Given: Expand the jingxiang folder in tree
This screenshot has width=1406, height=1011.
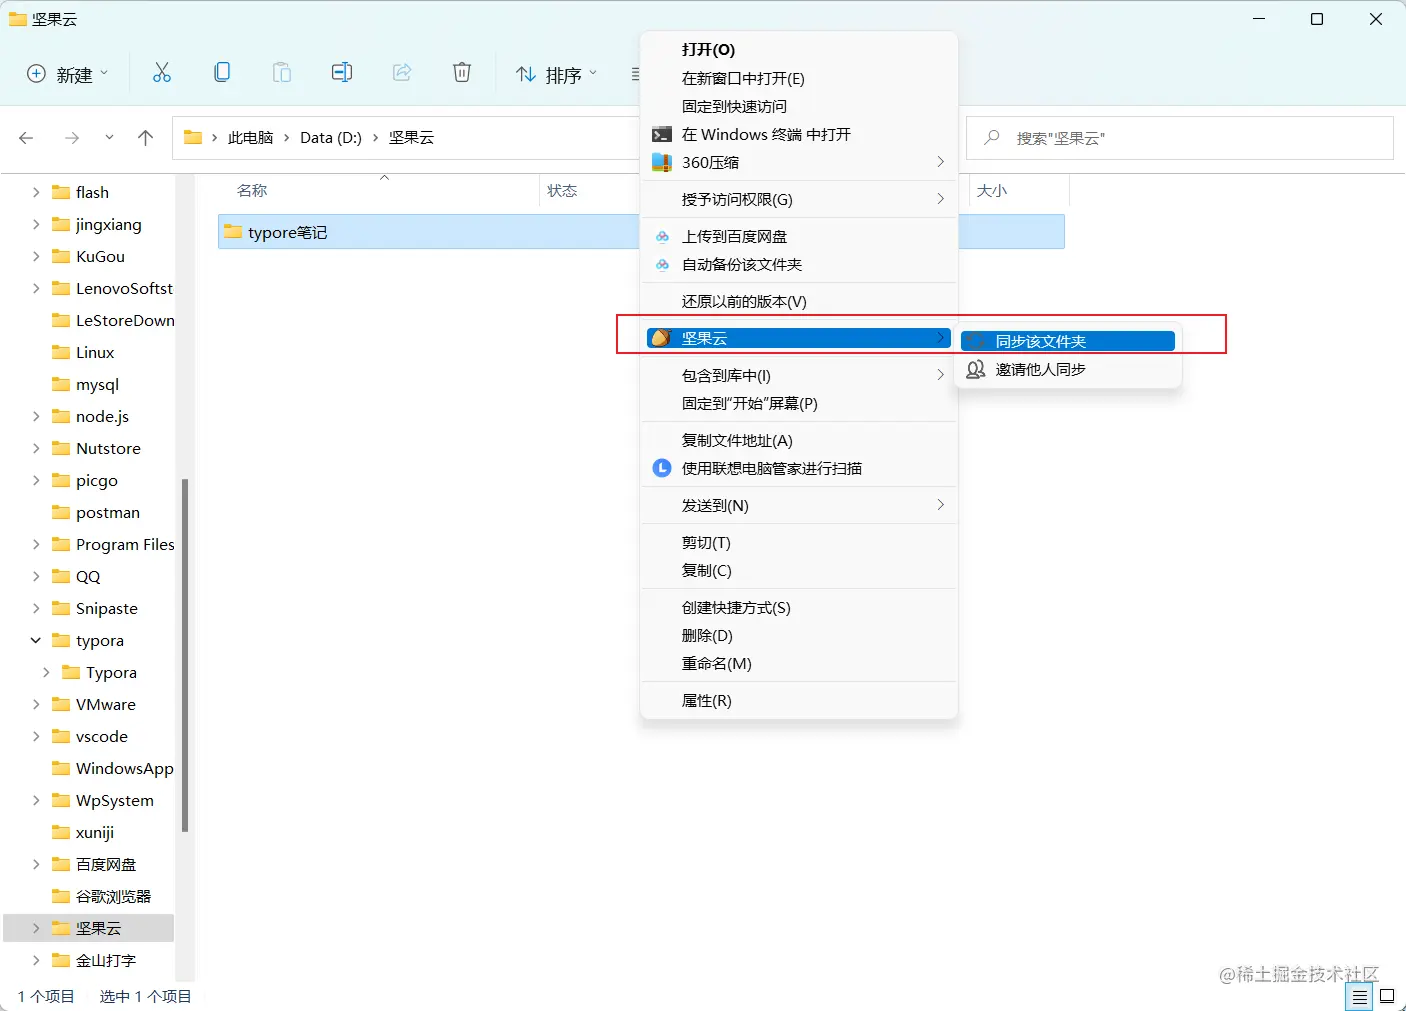Looking at the screenshot, I should pyautogui.click(x=36, y=224).
